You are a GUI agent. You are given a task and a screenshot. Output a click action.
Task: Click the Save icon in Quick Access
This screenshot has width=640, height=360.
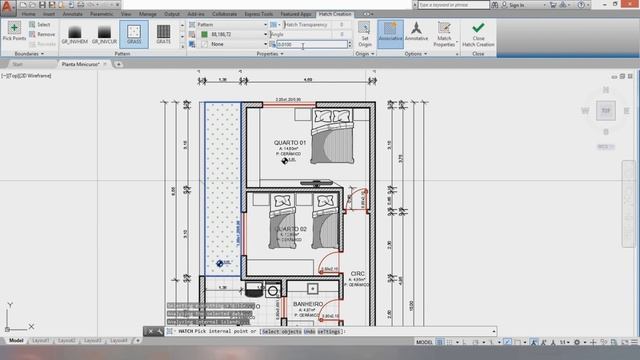pyautogui.click(x=42, y=5)
